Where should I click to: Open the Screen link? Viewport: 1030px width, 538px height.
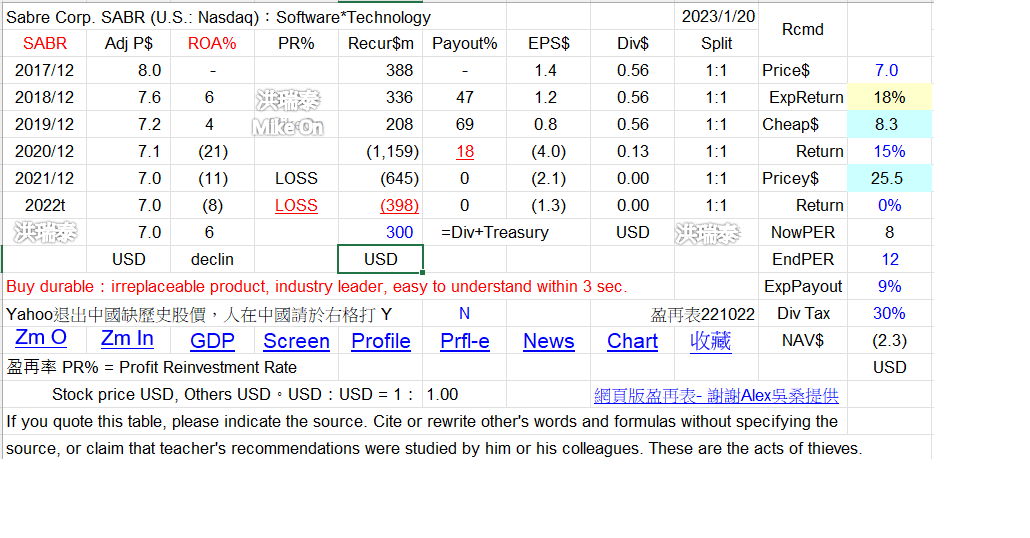coord(296,341)
